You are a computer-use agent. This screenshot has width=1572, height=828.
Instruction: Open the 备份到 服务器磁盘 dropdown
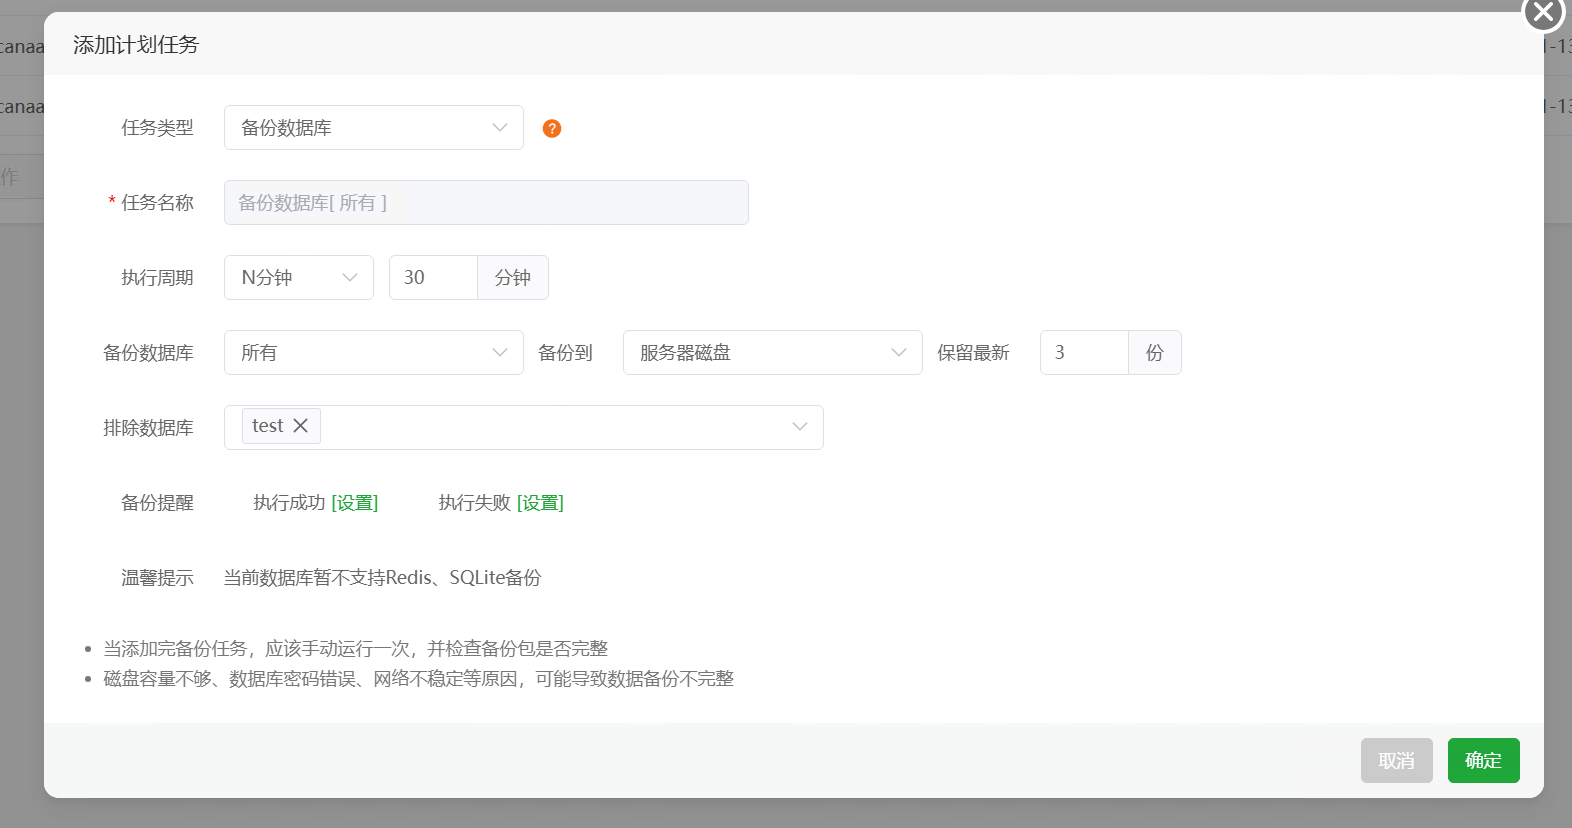(x=773, y=353)
